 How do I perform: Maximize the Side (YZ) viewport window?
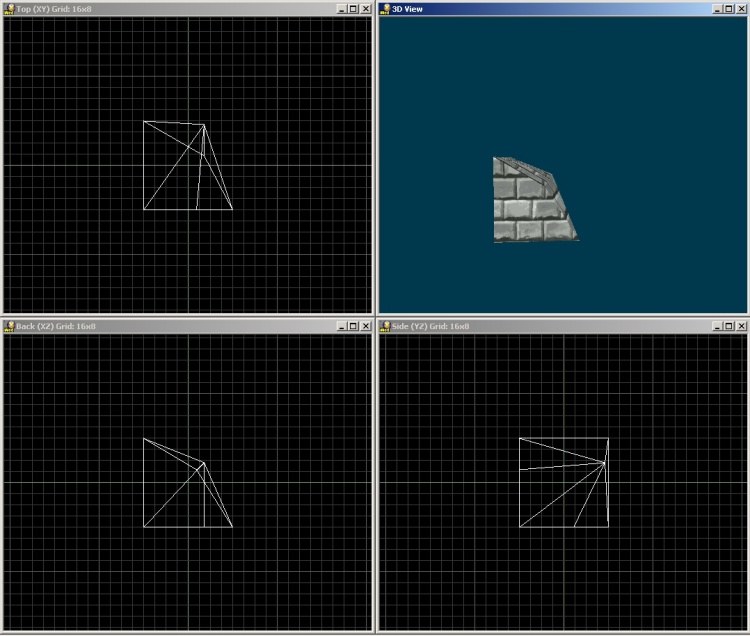[x=728, y=326]
